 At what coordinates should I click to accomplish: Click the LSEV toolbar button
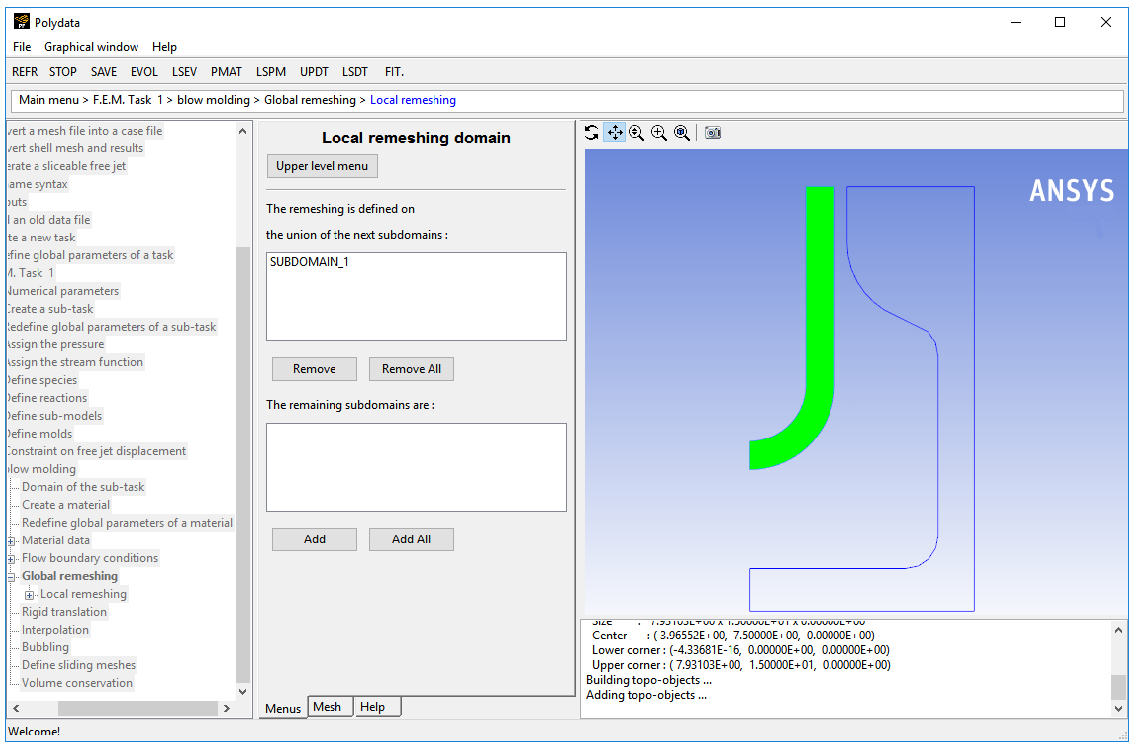[184, 72]
